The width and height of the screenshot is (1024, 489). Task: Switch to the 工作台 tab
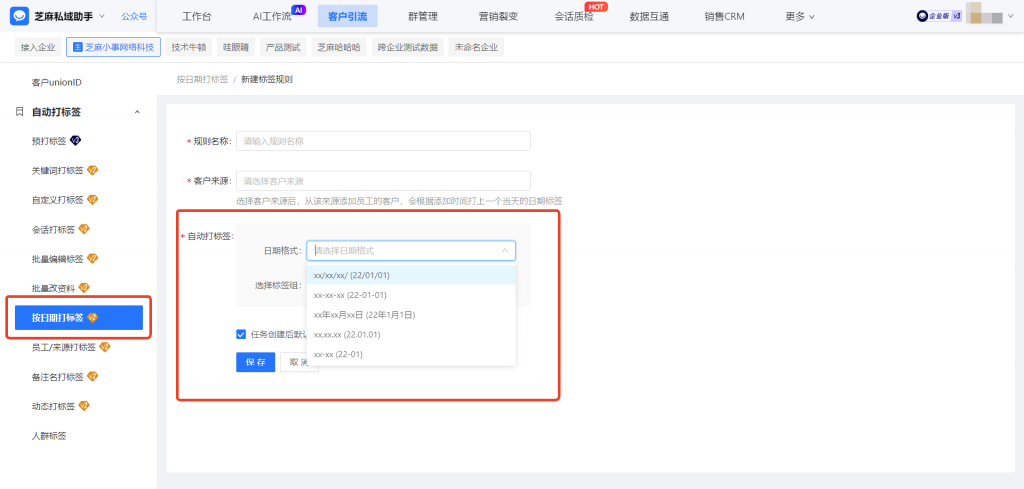[197, 16]
